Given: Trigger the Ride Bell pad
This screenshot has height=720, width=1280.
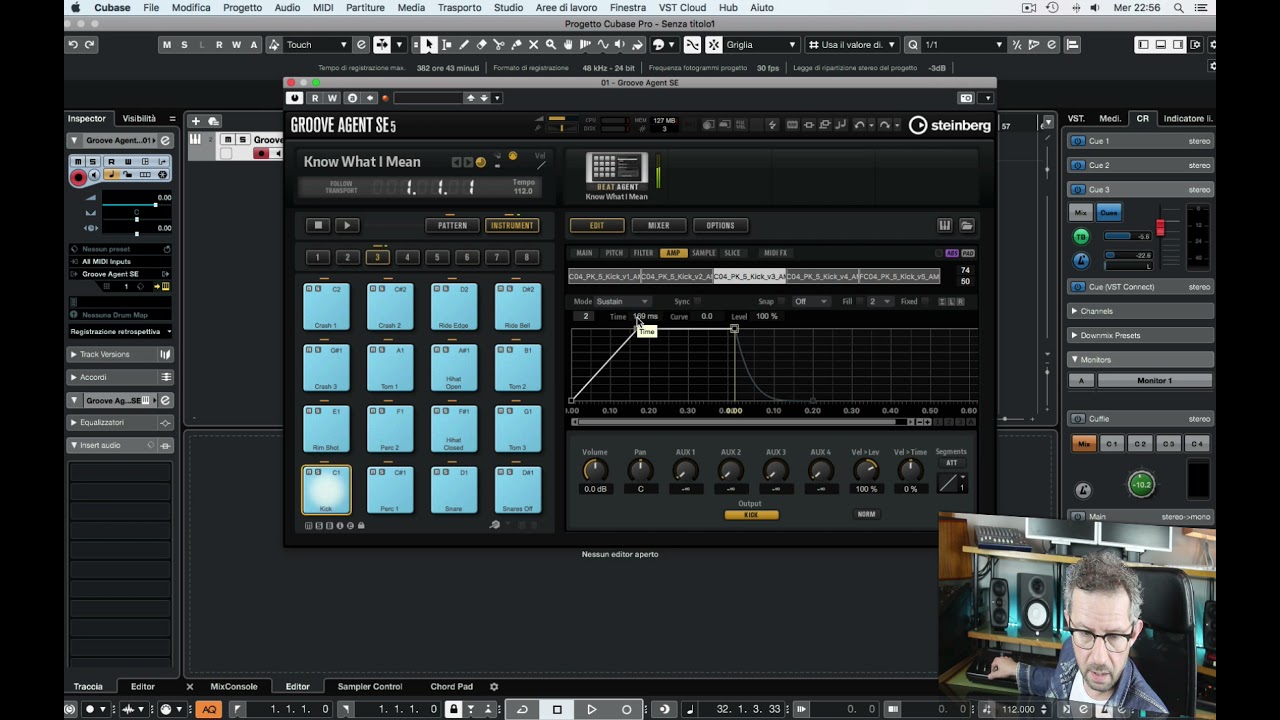Looking at the screenshot, I should pos(518,307).
